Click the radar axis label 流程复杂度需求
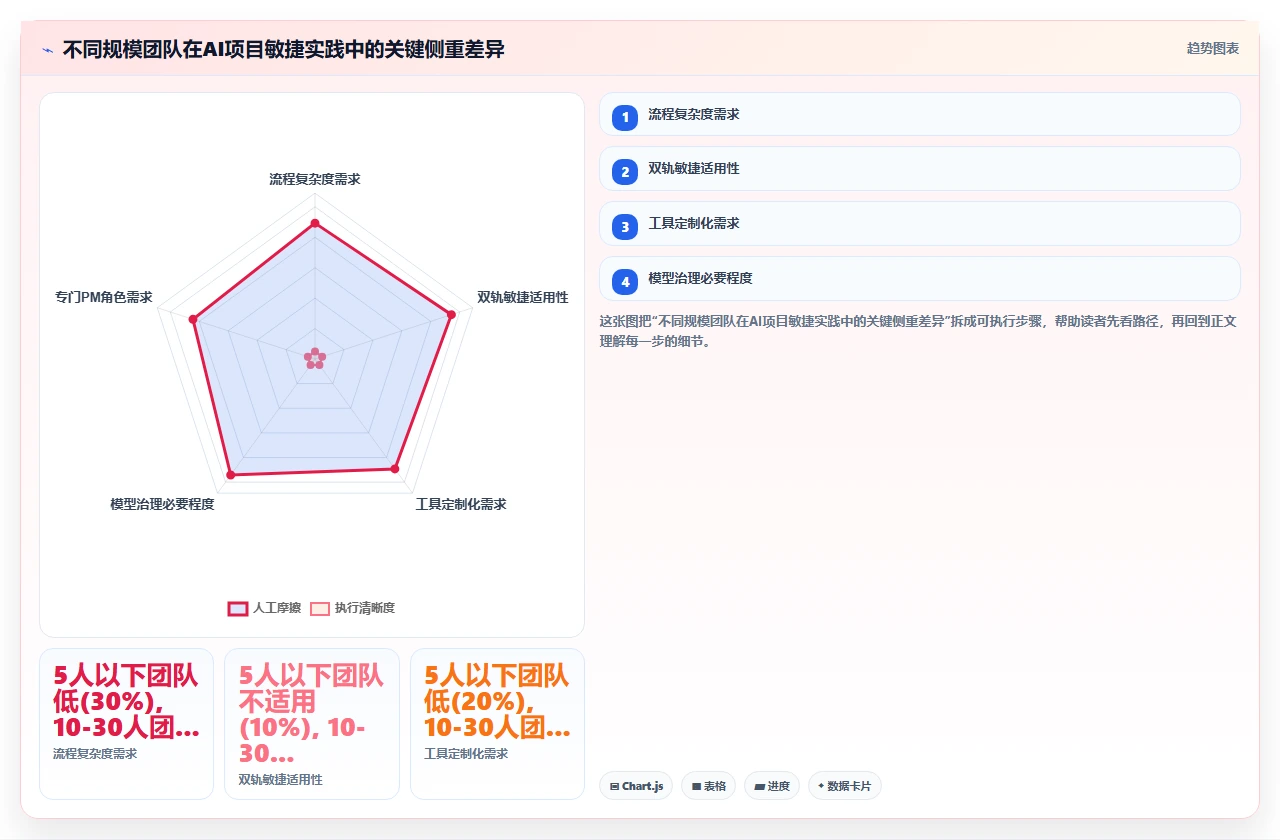1280x840 pixels. click(x=315, y=179)
